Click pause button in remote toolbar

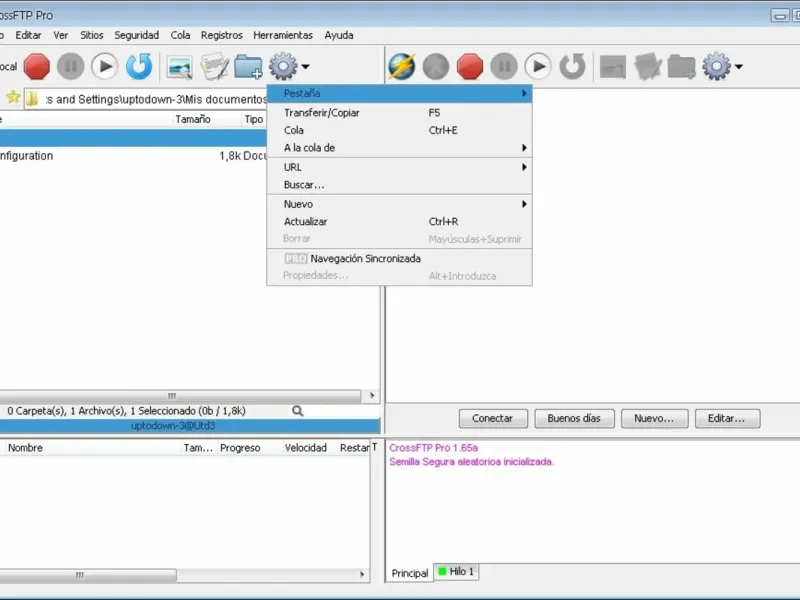point(504,66)
